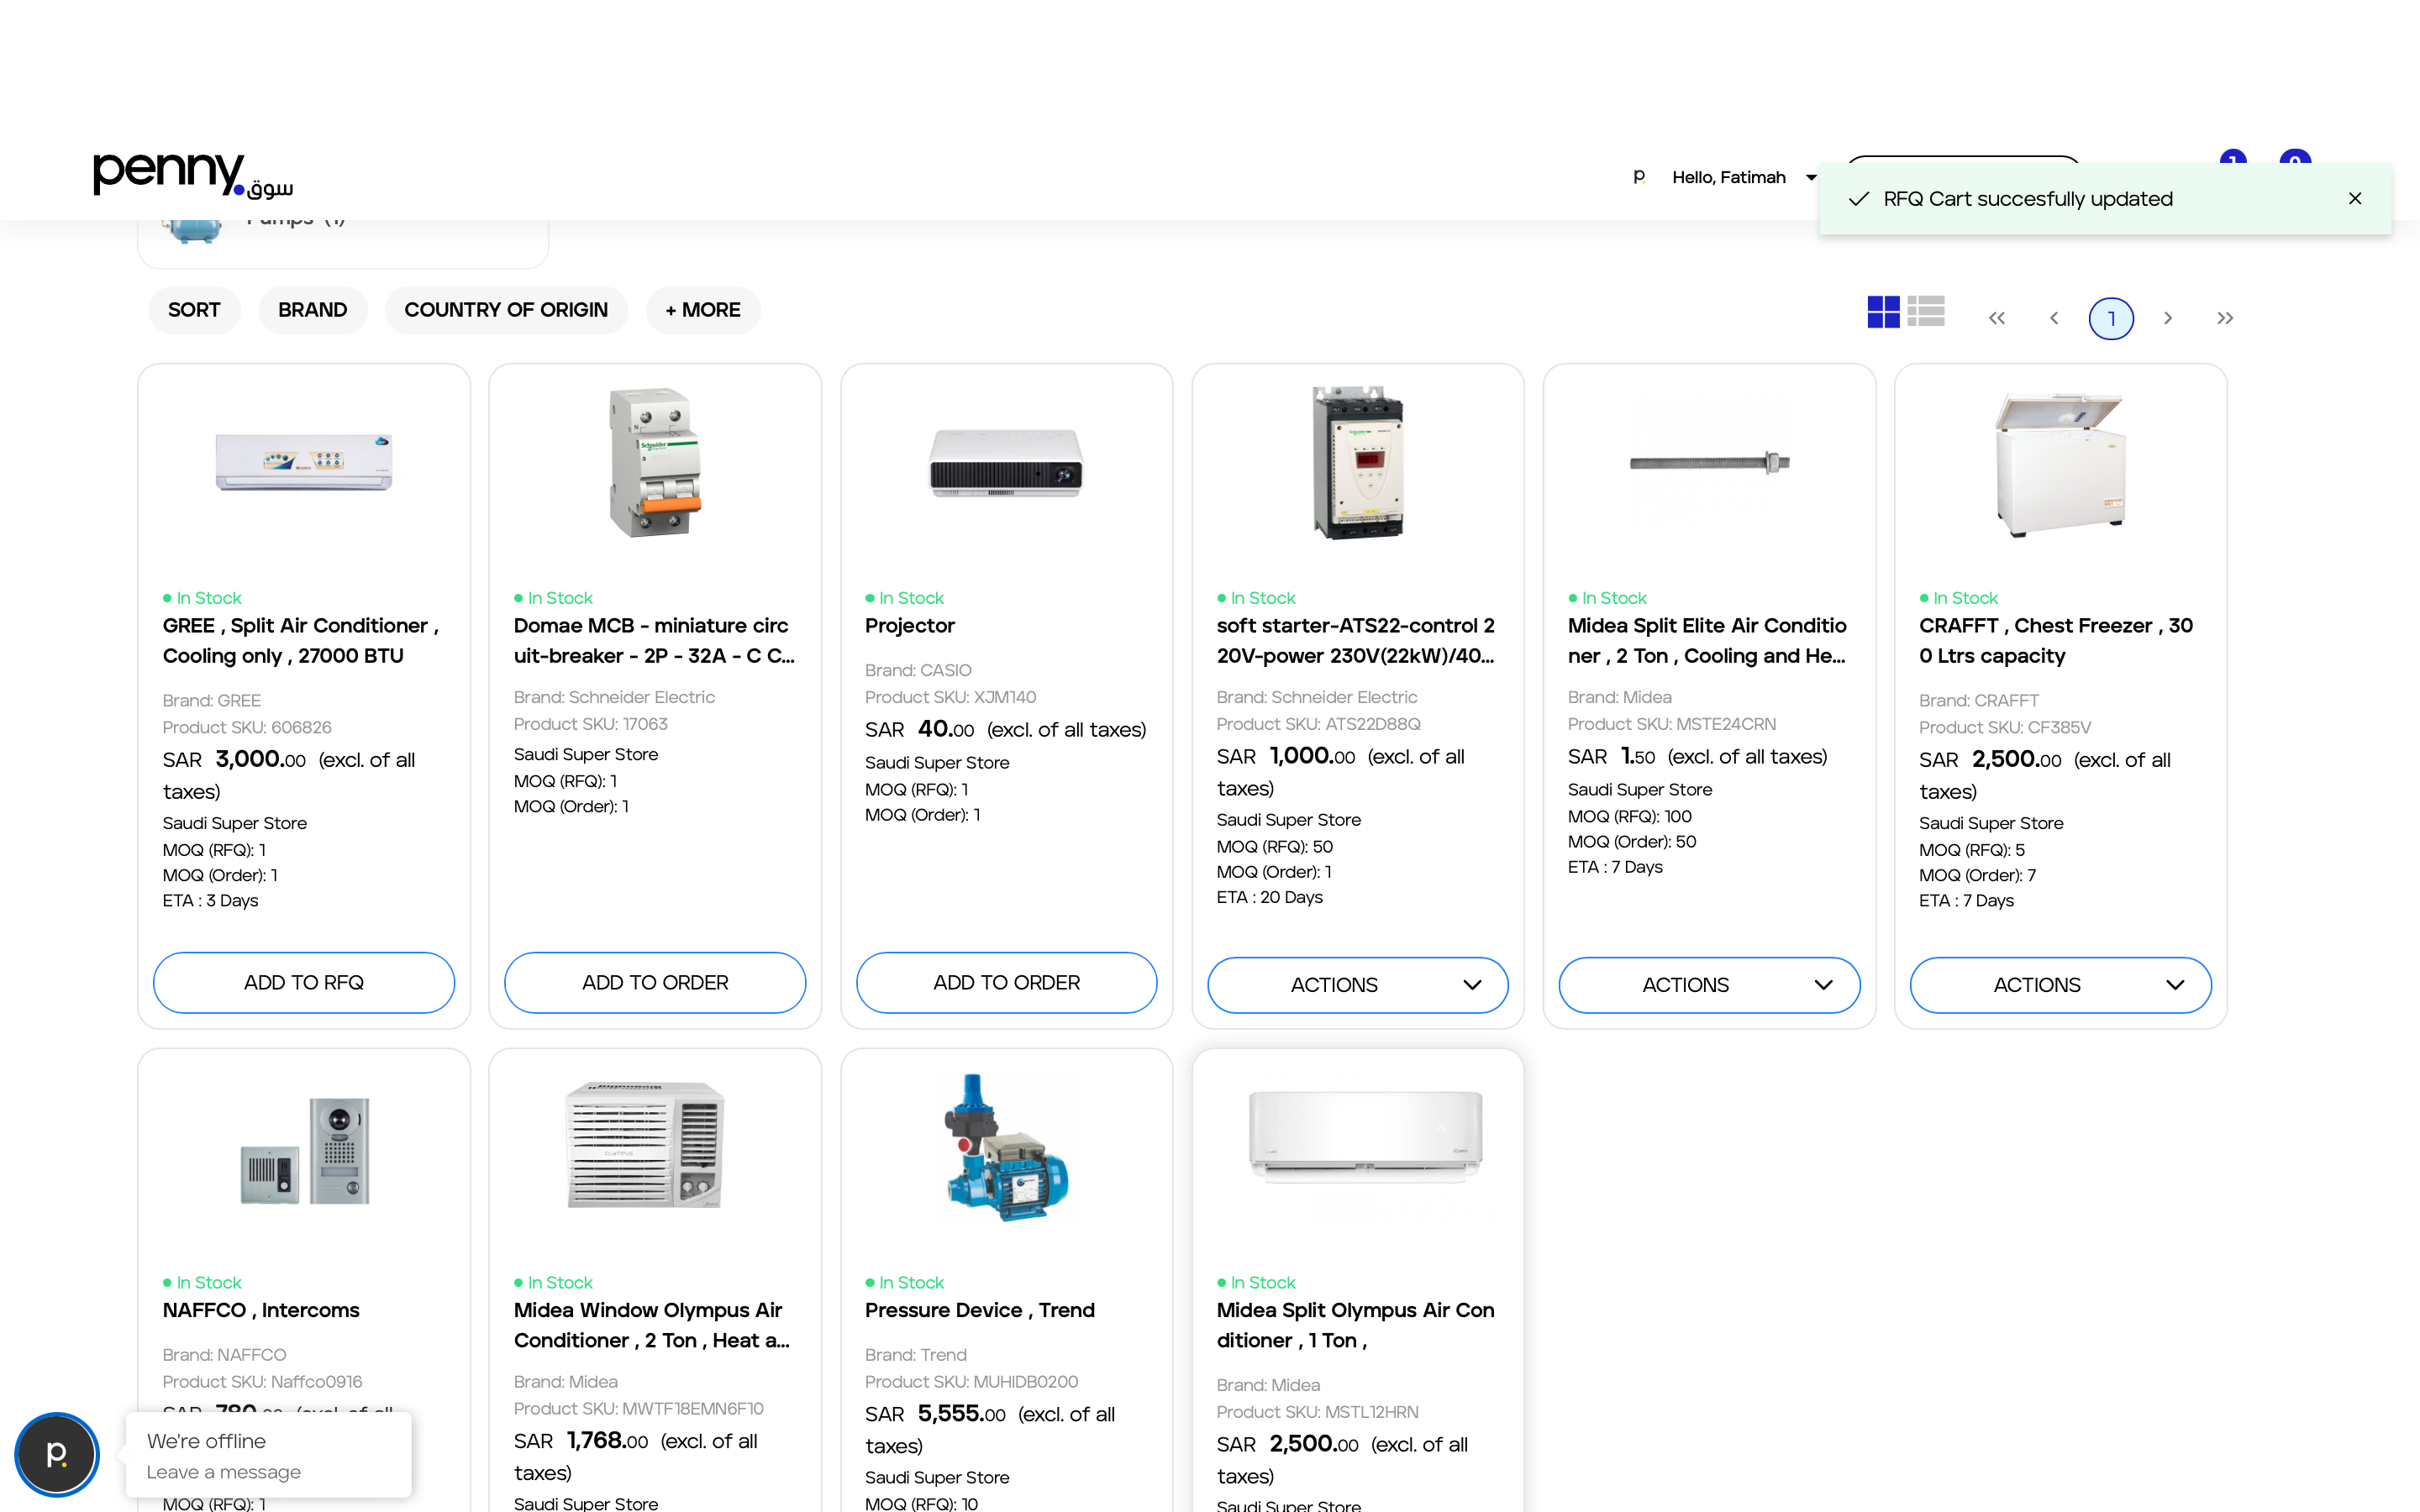Image resolution: width=2420 pixels, height=1512 pixels.
Task: Open Midea Split Elite Air Conditioner title
Action: [1707, 640]
